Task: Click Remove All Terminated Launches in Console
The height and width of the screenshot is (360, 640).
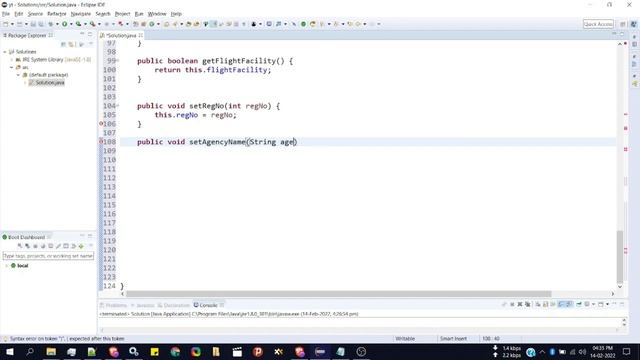Action: 527,304
